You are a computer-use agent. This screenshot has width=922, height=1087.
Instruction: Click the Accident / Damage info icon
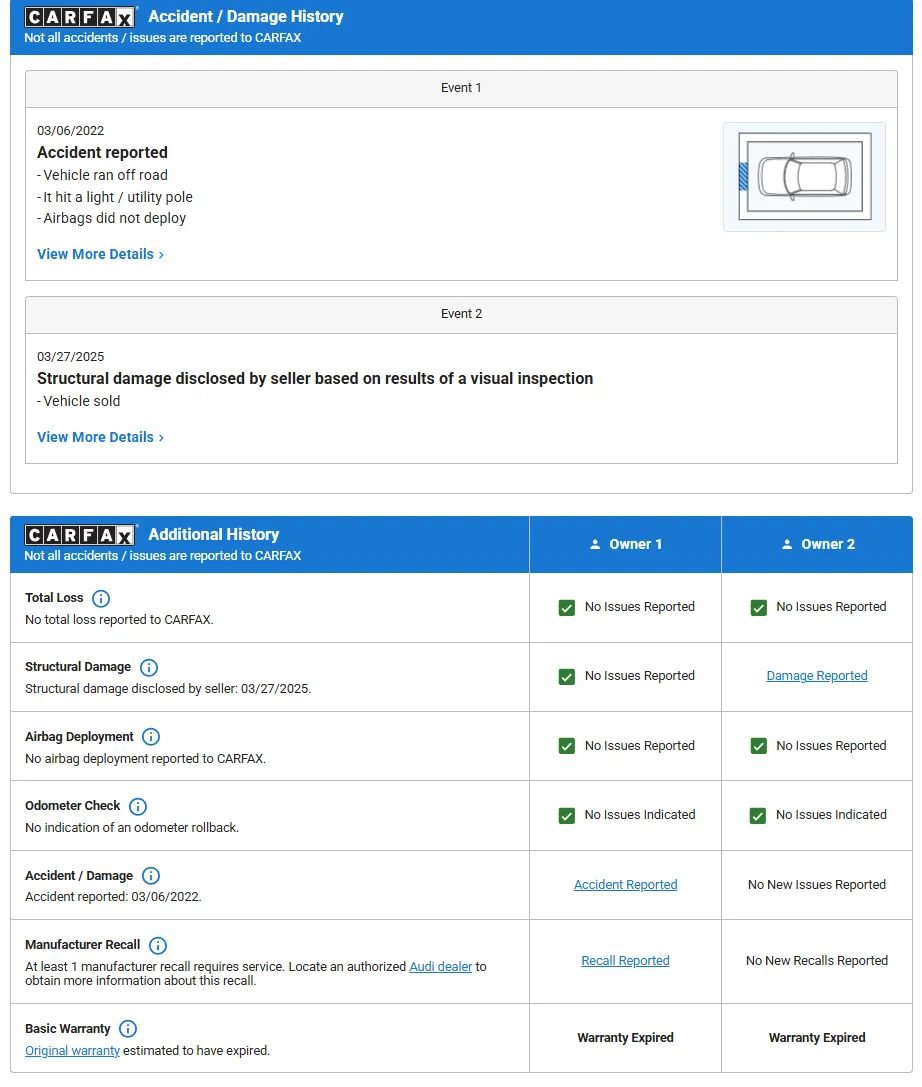(151, 876)
